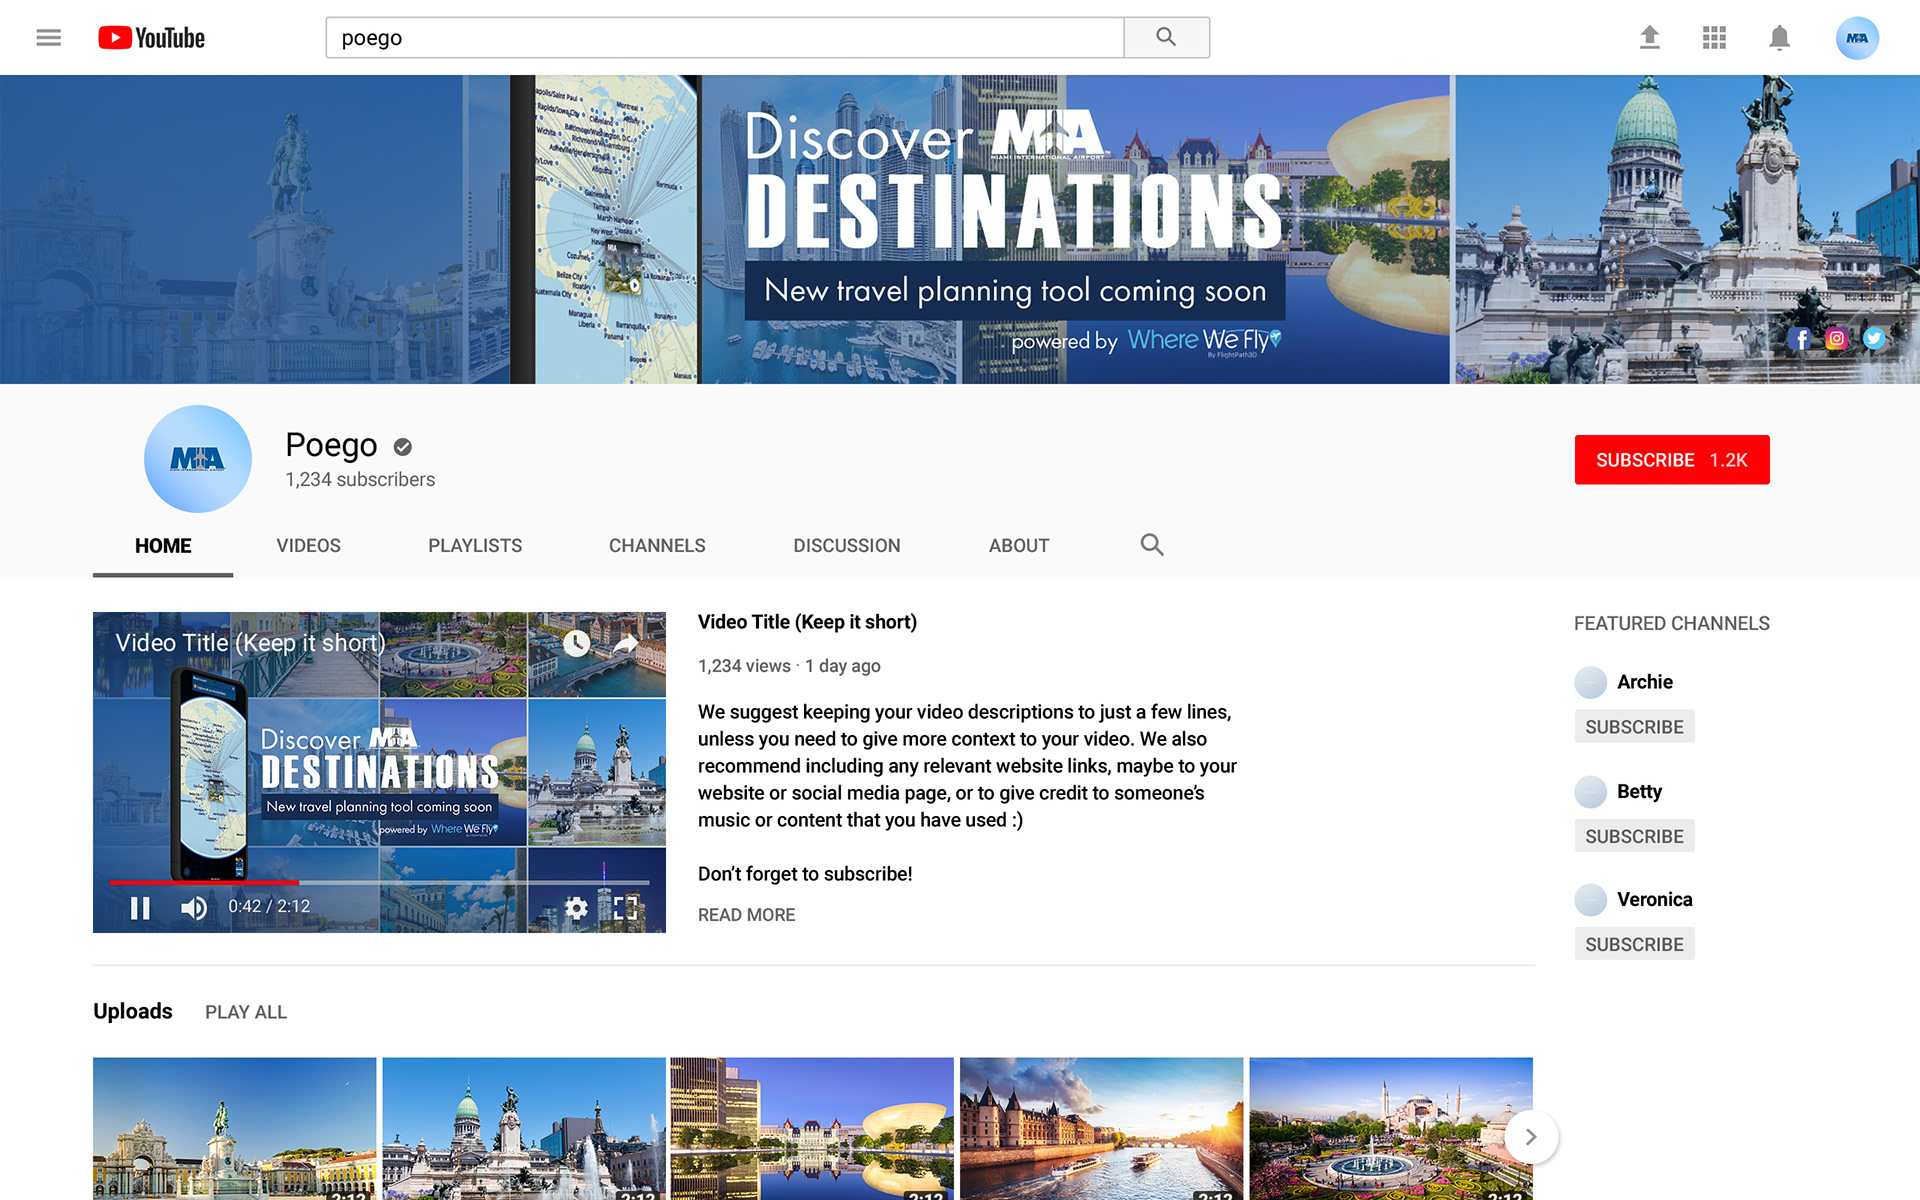Click the FEATURED CHANNELS heading
This screenshot has width=1920, height=1200.
[1672, 624]
